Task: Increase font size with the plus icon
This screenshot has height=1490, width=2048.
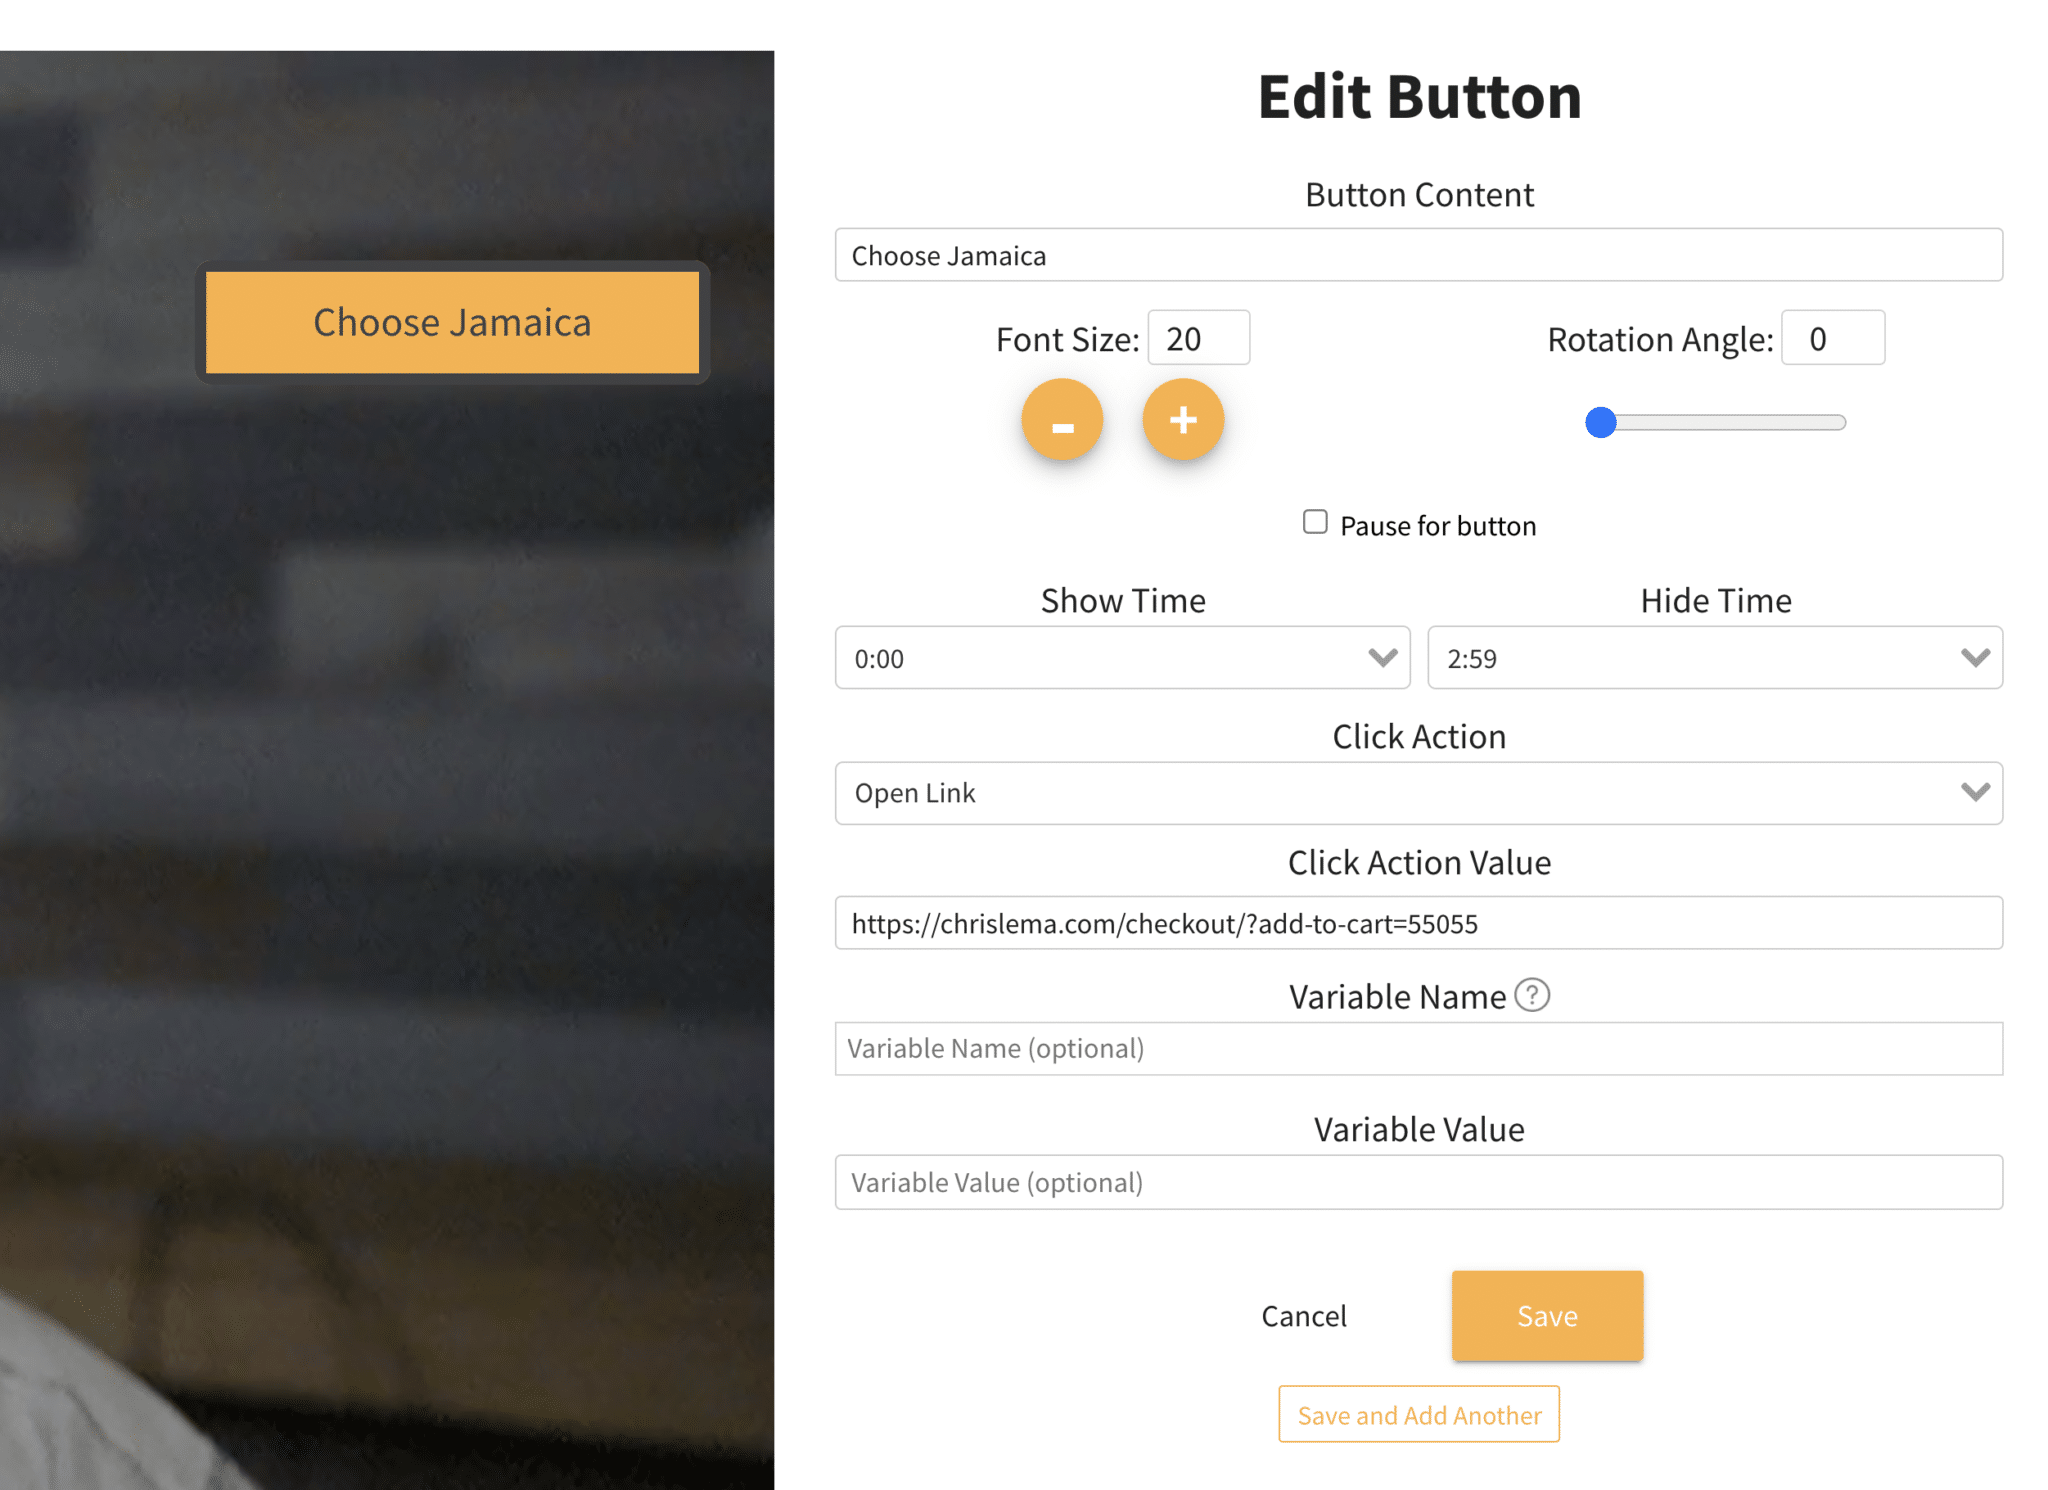Action: point(1183,420)
